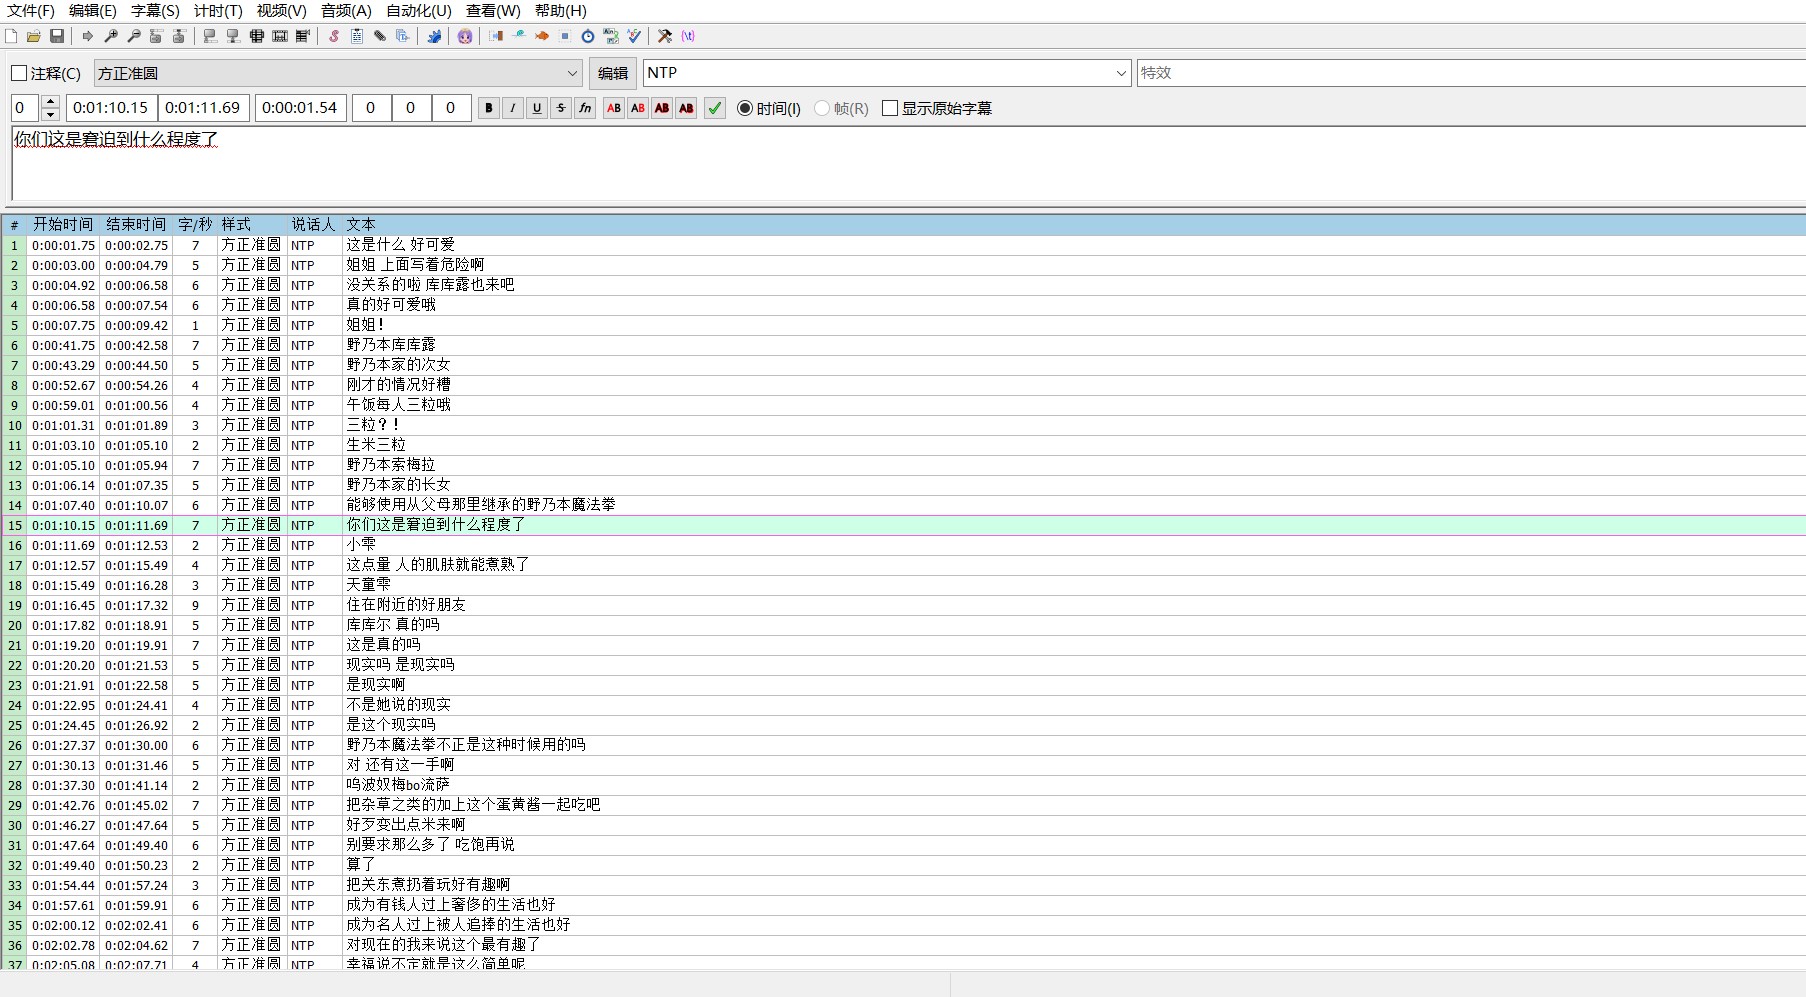Set primary color with first AB button
The height and width of the screenshot is (997, 1806).
[x=614, y=108]
